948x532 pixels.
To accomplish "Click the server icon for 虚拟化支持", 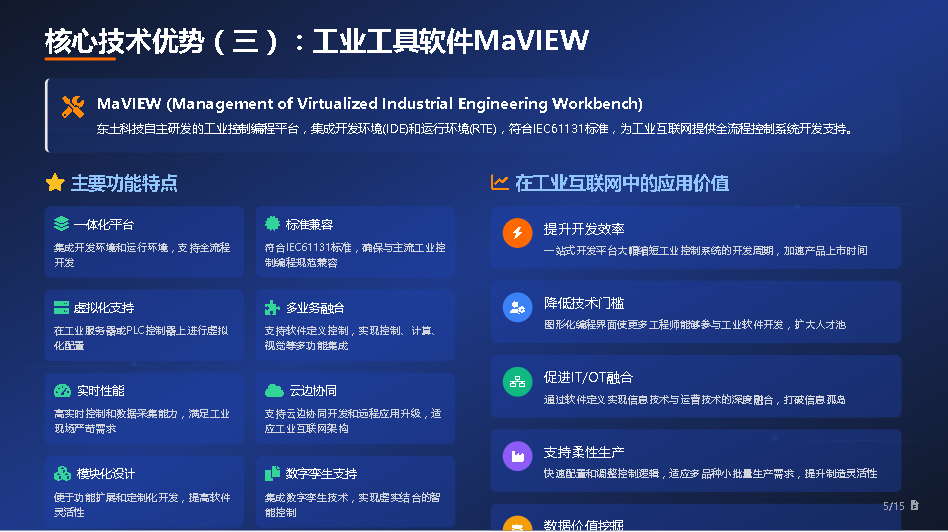I will point(61,307).
